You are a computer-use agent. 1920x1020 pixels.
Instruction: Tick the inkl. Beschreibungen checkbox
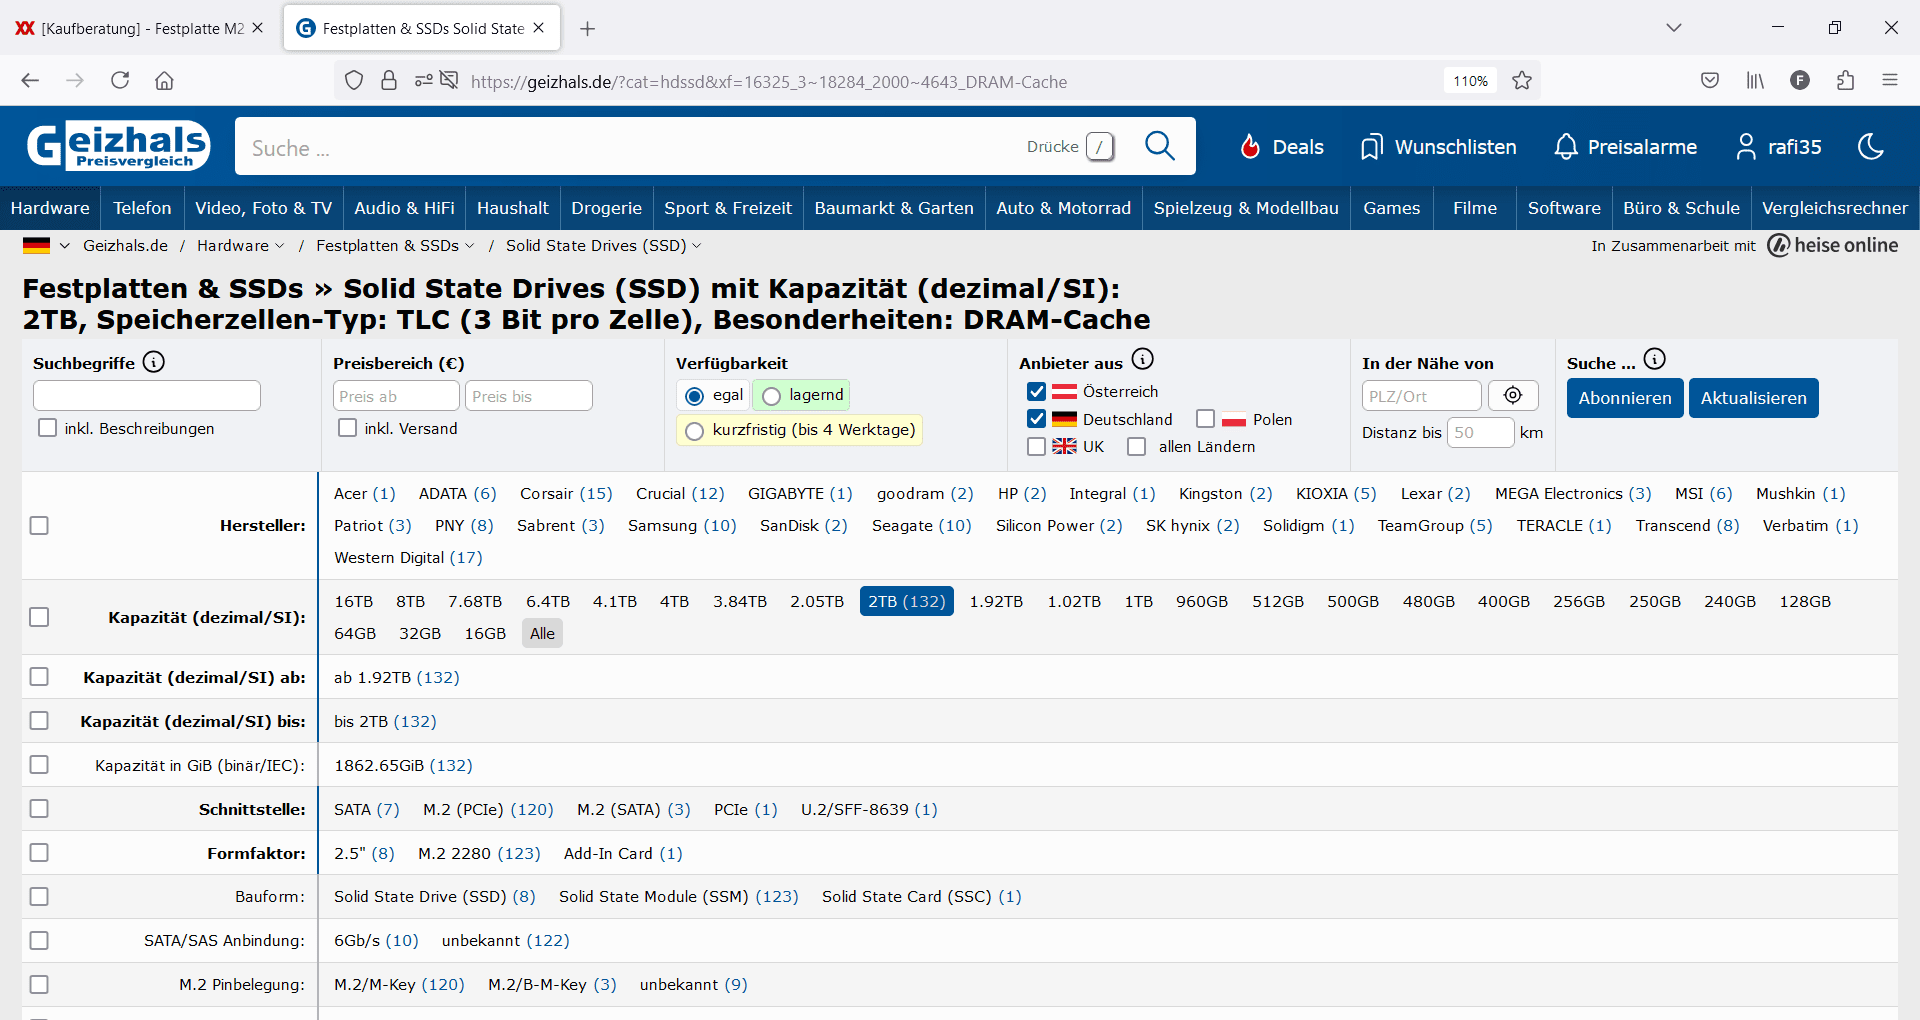tap(47, 428)
